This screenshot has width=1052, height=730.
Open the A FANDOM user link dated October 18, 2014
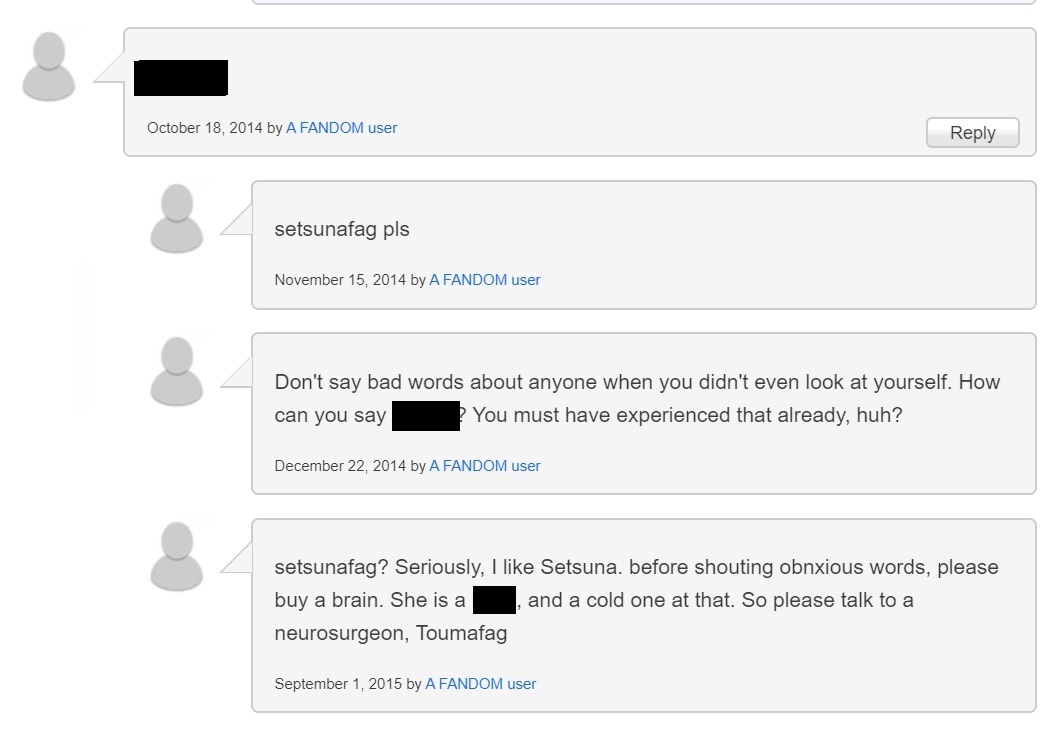341,128
